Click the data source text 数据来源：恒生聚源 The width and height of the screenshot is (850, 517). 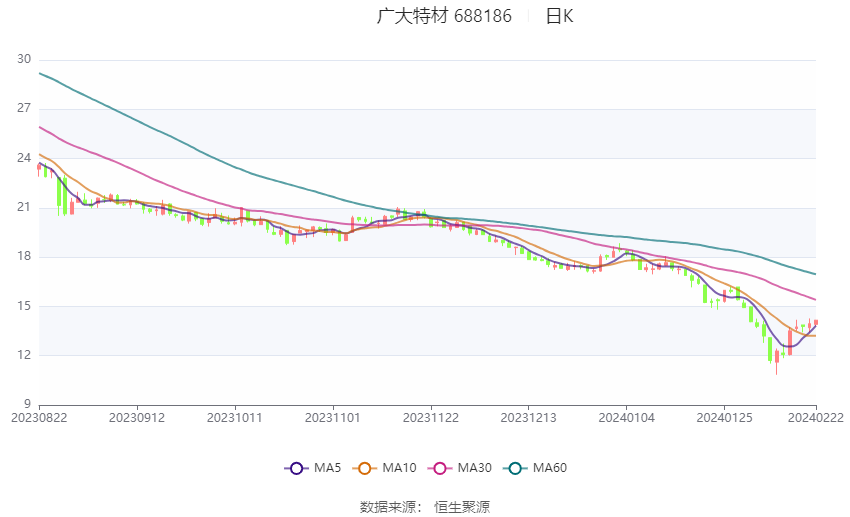pyautogui.click(x=425, y=507)
